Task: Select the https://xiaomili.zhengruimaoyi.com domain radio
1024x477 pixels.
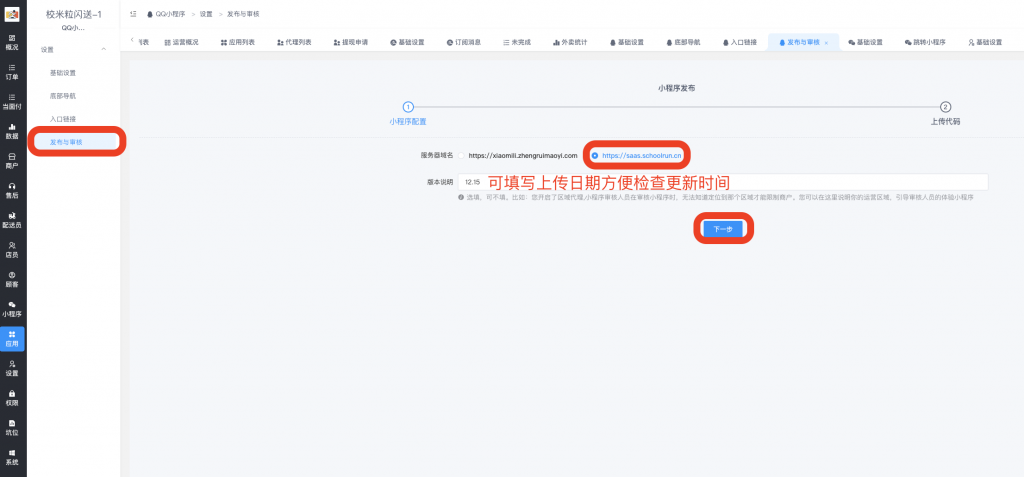Action: 462,156
